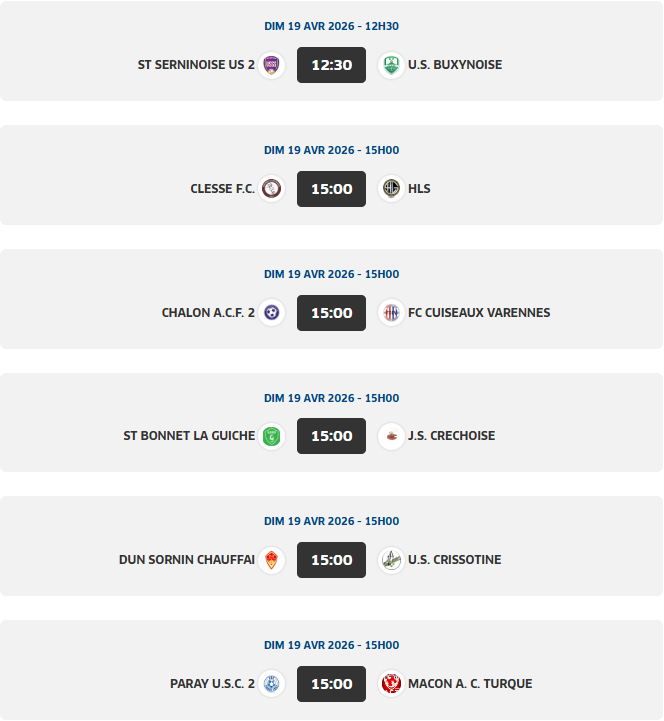Open the Paray vs Macon 15:00 box
The image size is (664, 721).
point(331,684)
